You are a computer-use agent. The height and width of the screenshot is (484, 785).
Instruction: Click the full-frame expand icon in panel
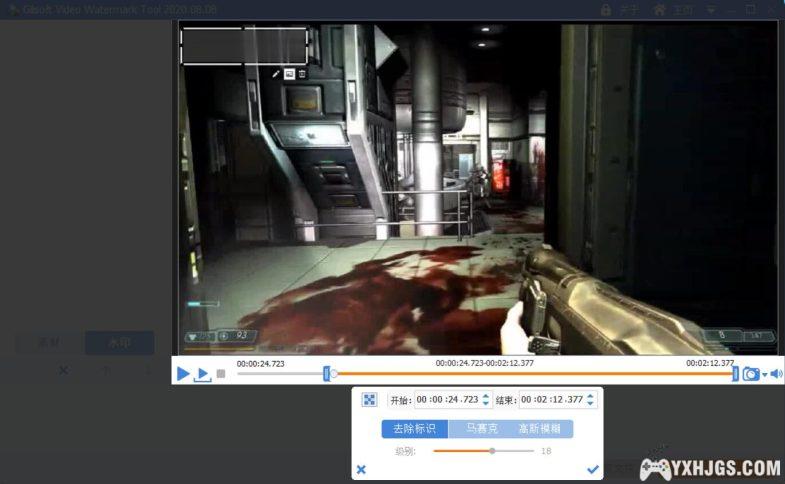pyautogui.click(x=369, y=400)
